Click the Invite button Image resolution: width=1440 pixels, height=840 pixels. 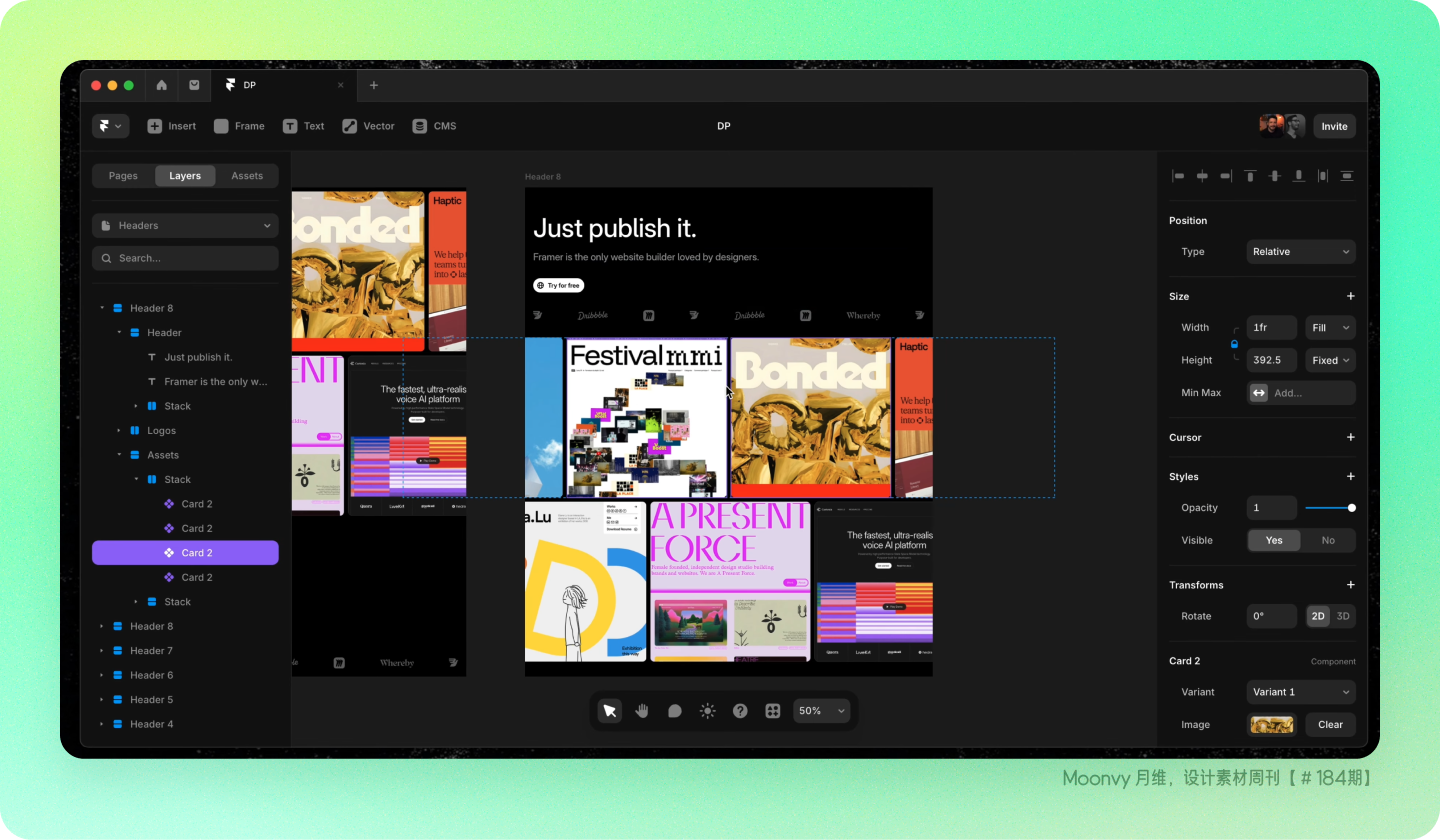[1334, 126]
